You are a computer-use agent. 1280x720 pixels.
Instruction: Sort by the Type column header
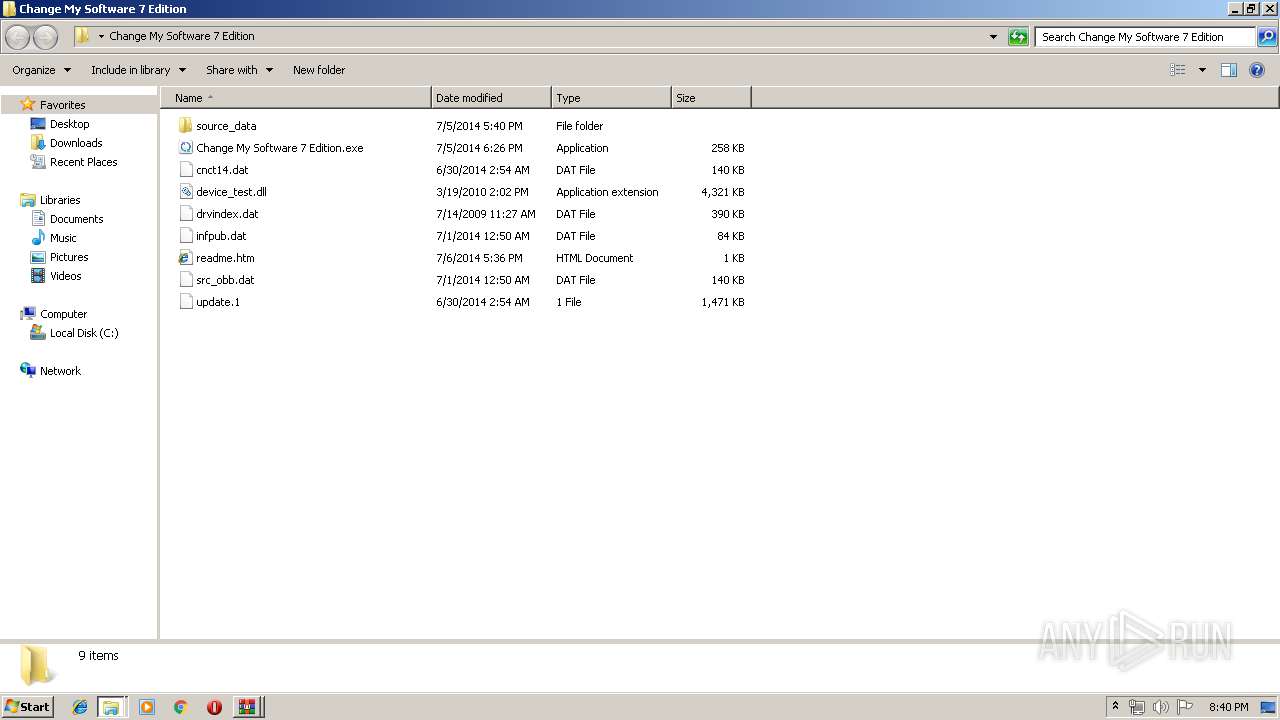611,98
